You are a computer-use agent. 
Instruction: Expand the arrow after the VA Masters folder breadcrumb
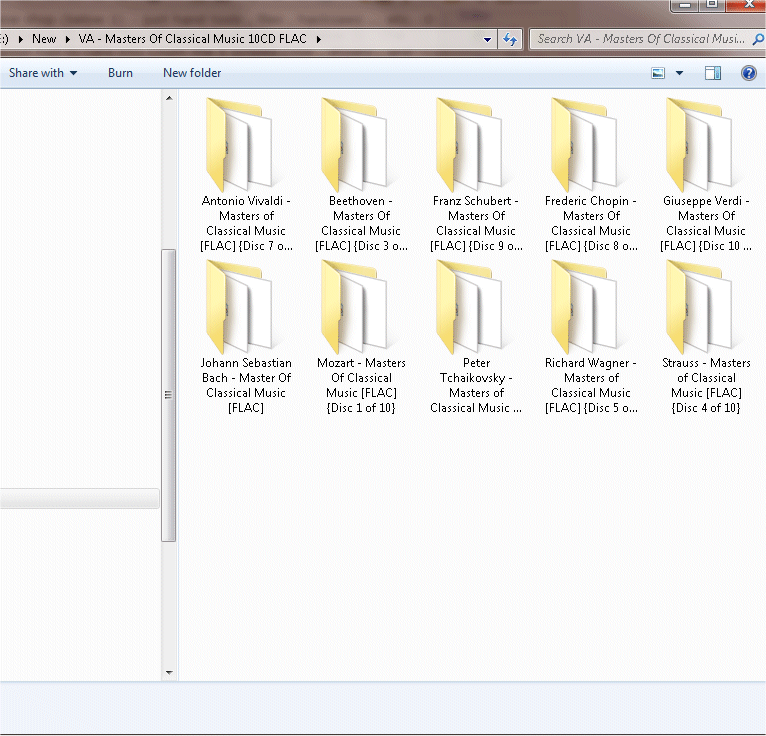[319, 39]
